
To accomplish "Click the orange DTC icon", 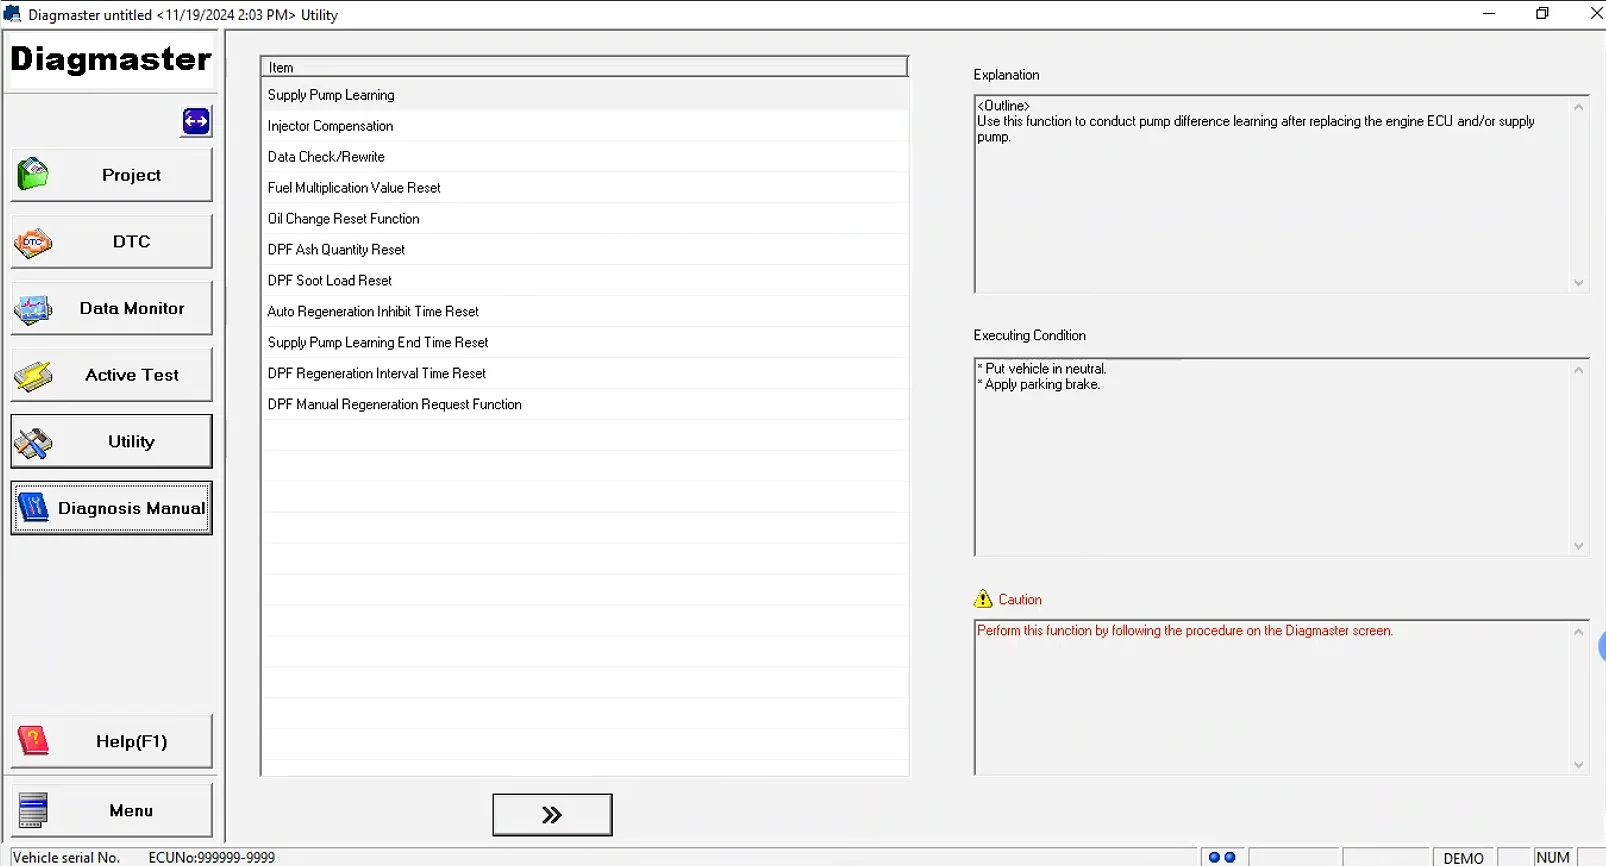I will point(33,242).
